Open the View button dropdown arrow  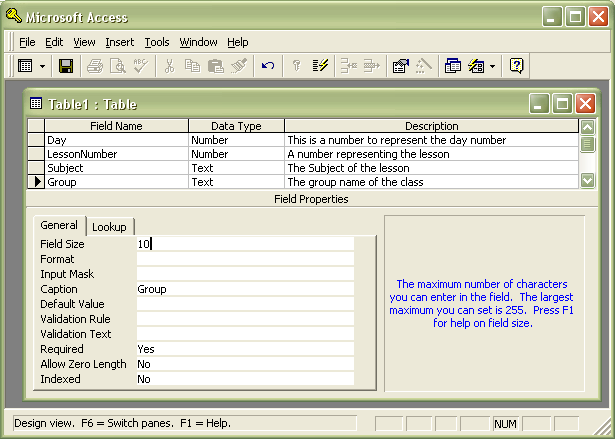tap(43, 66)
